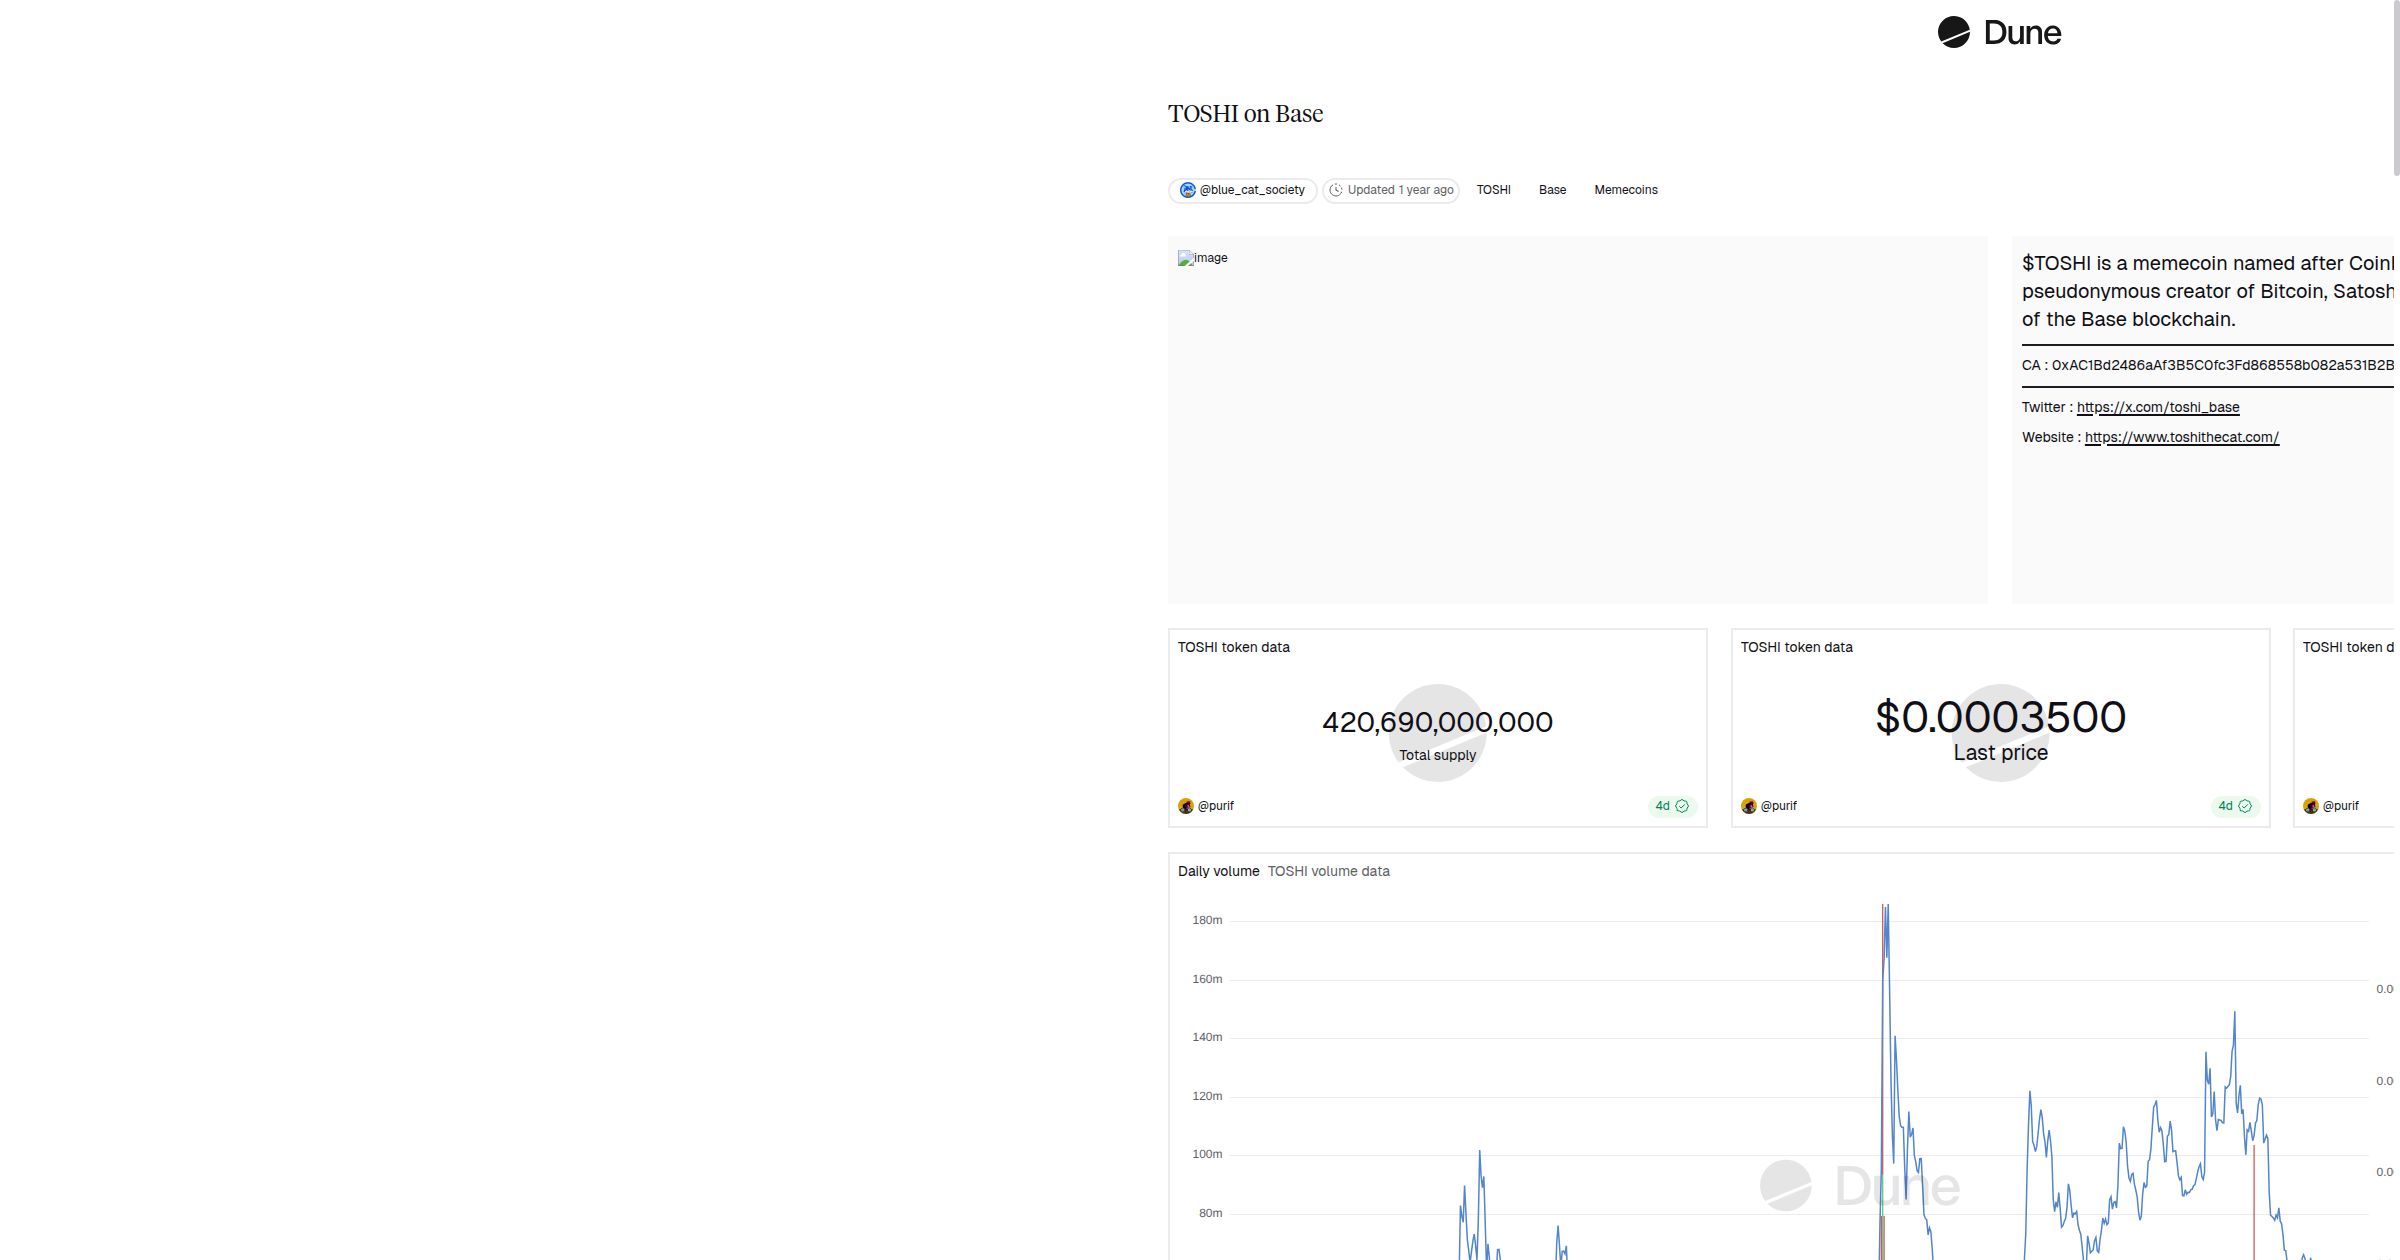
Task: Click the Updated 1 year ago badge
Action: 1391,190
